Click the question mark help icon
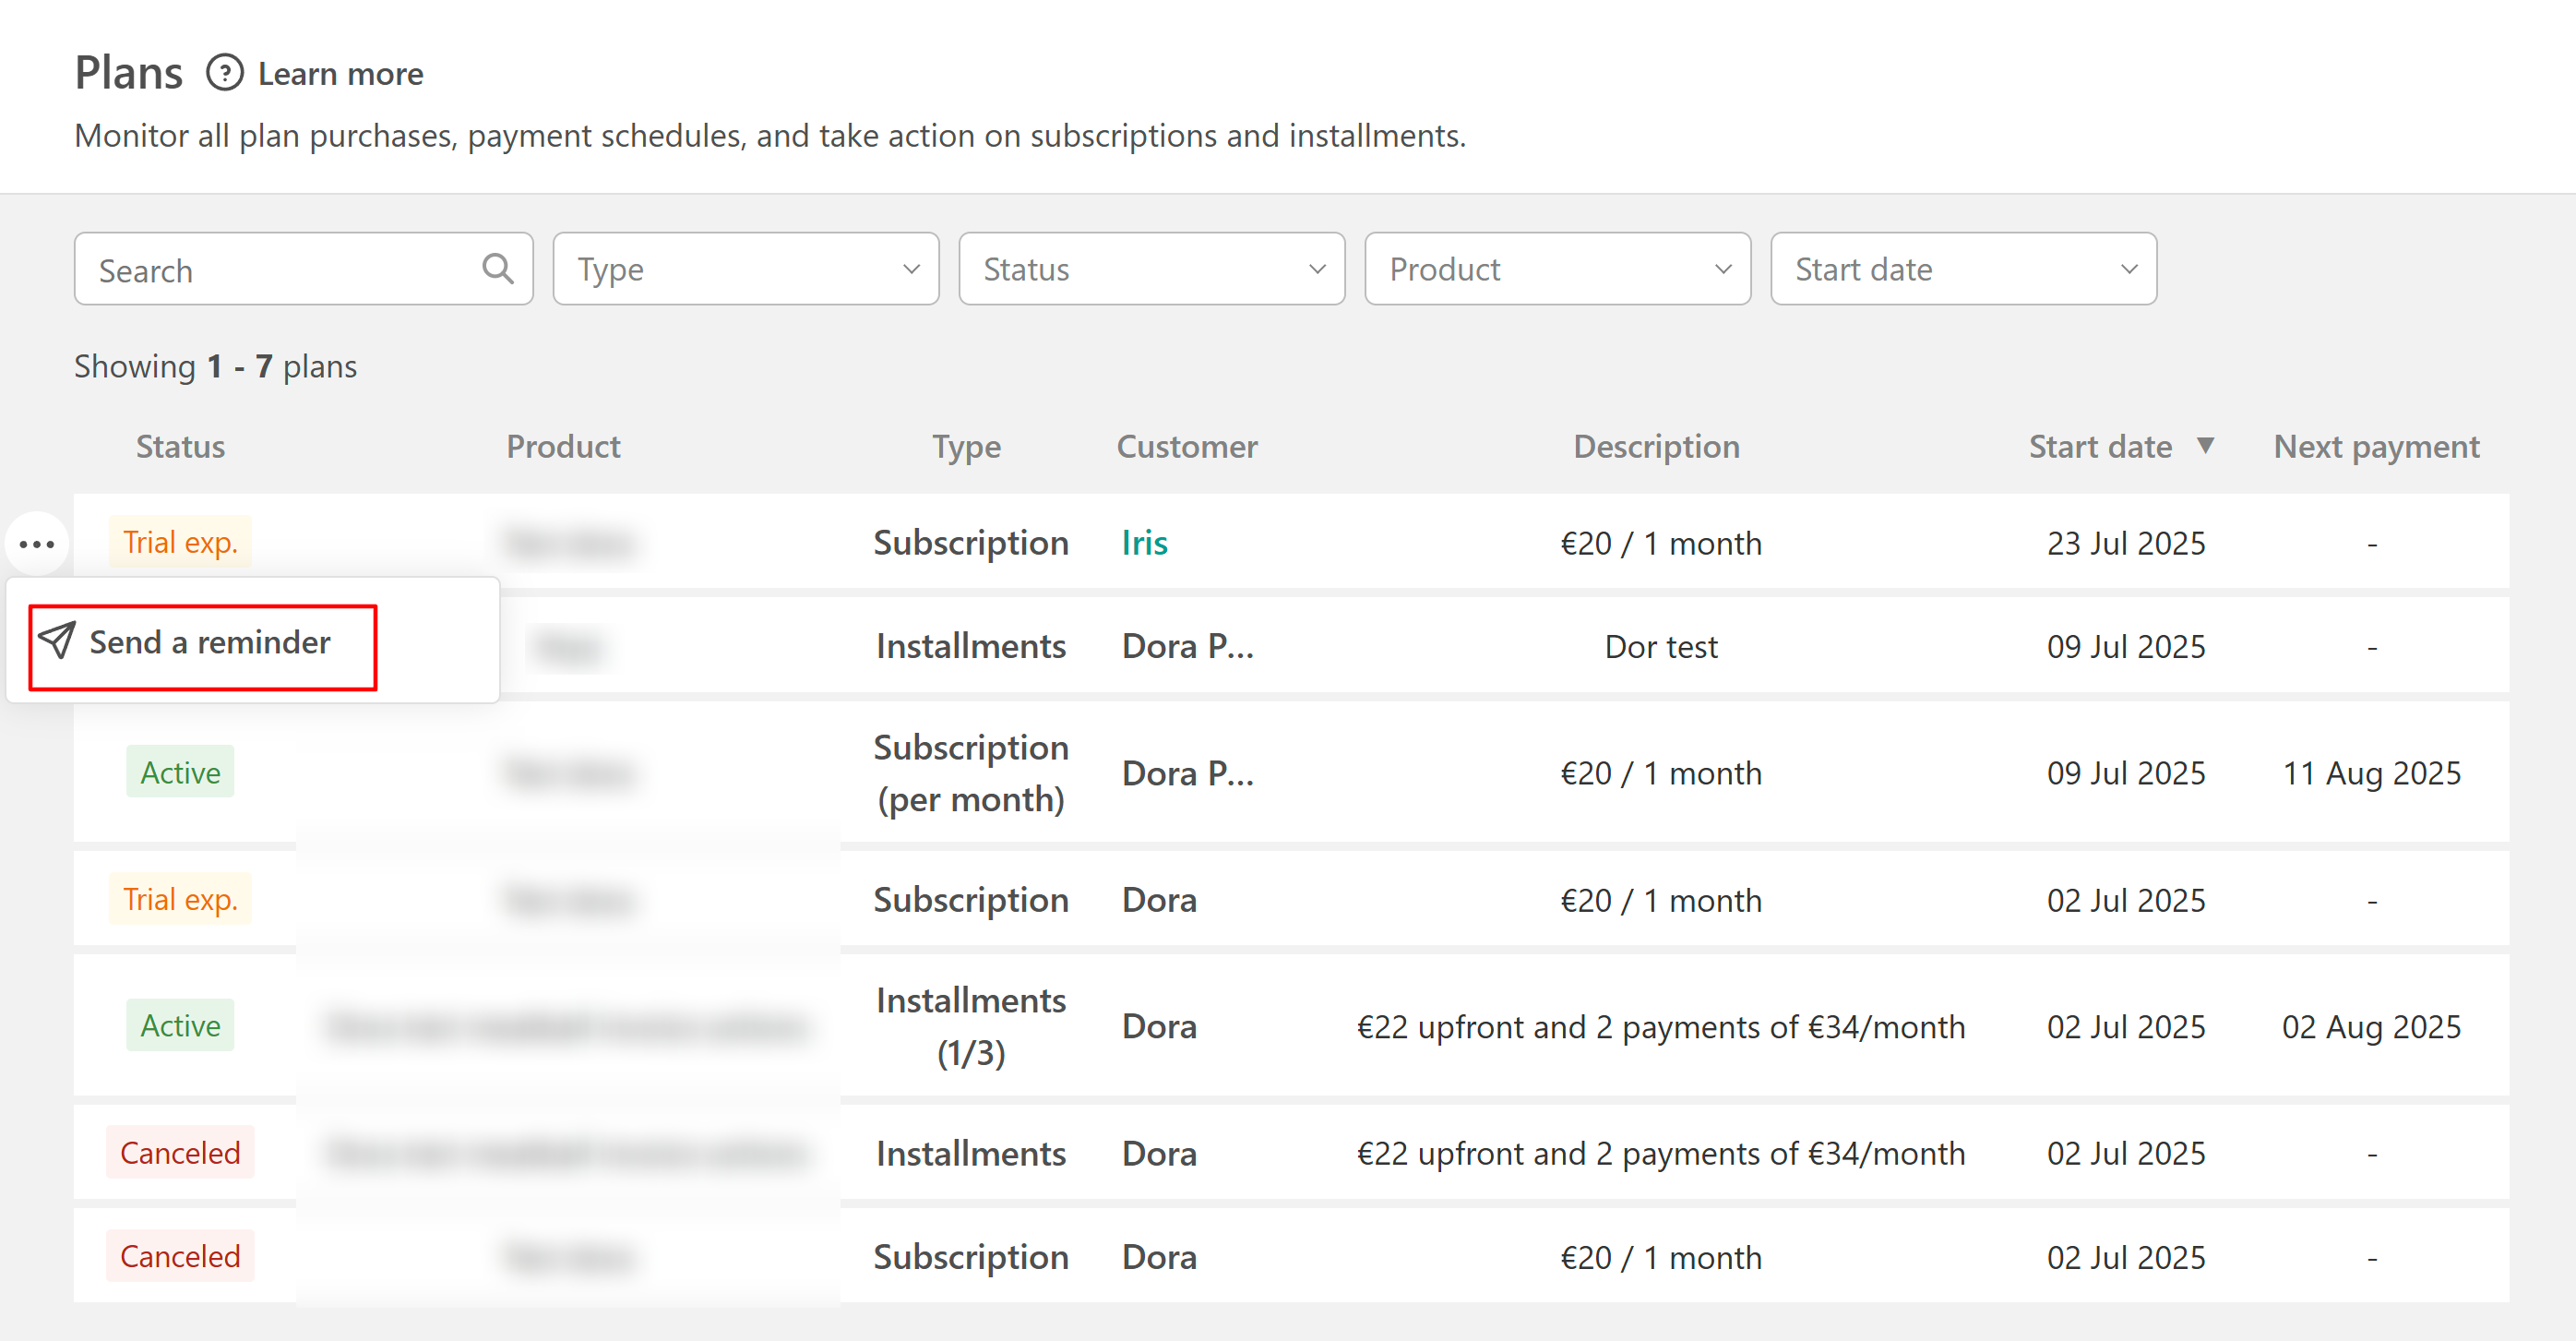This screenshot has height=1341, width=2576. tap(224, 73)
